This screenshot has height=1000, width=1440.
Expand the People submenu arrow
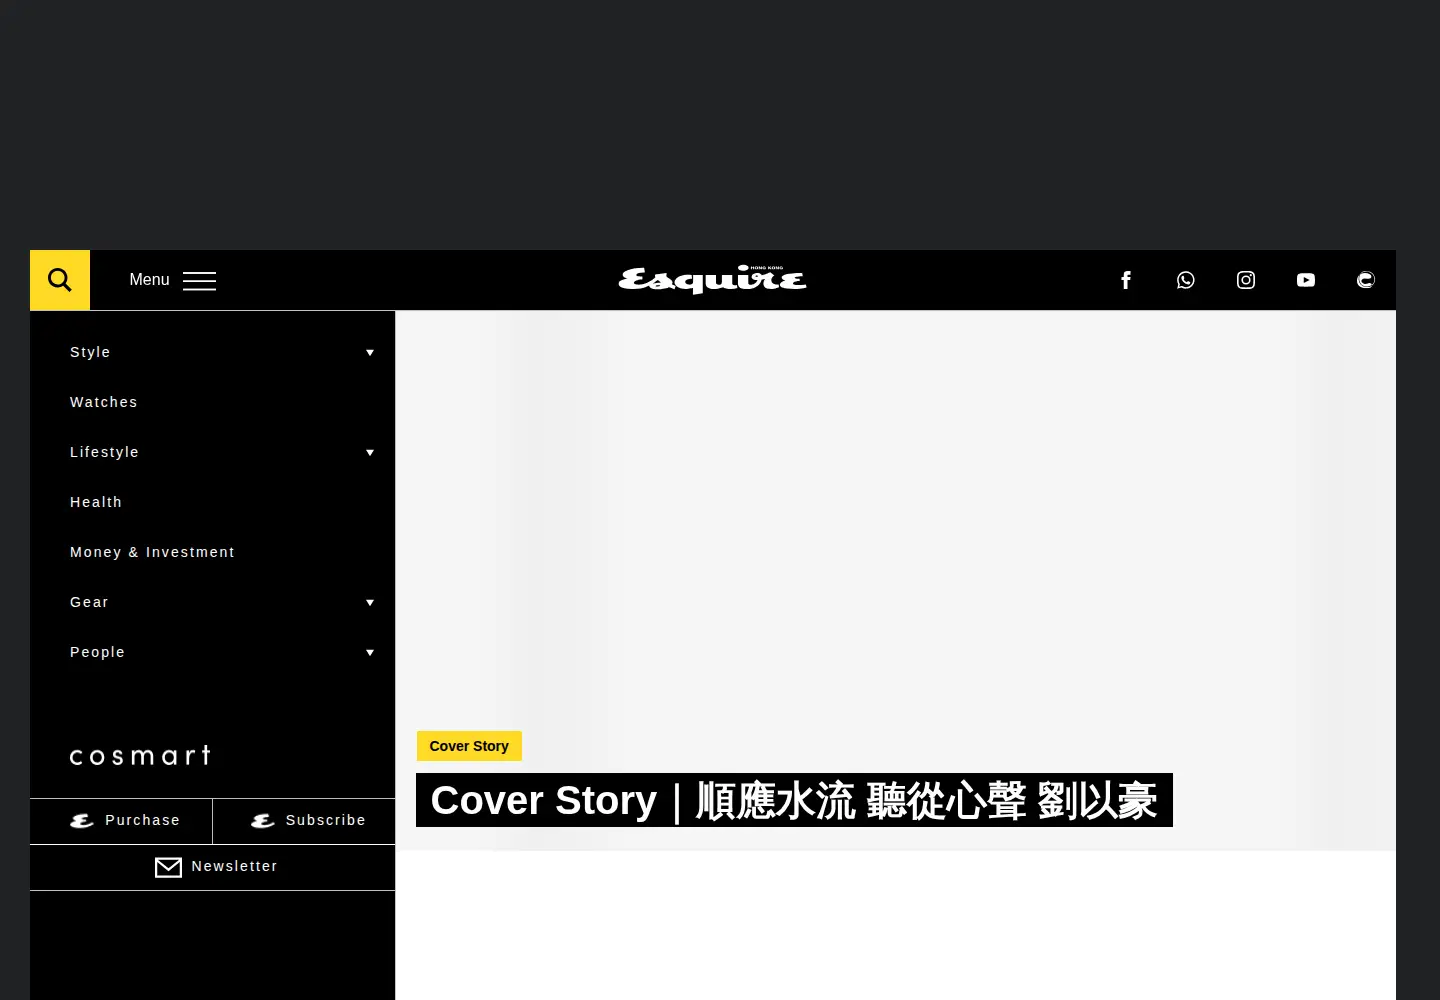370,653
